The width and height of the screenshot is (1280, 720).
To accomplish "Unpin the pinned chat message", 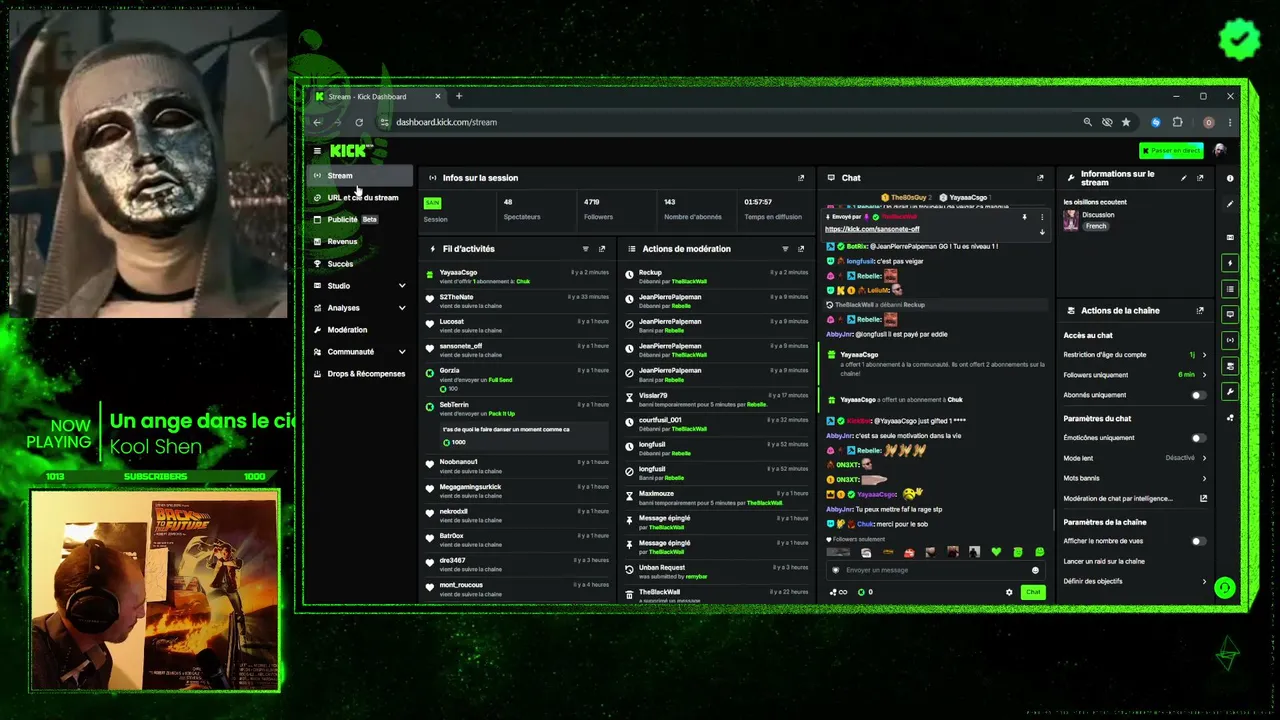I will (x=1024, y=217).
